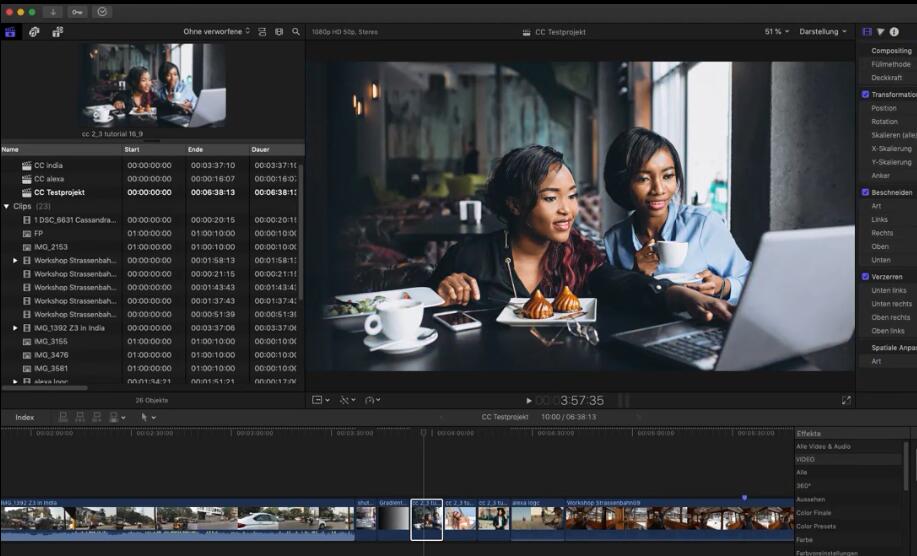Select Alle Video & Audio effects category

tap(823, 447)
